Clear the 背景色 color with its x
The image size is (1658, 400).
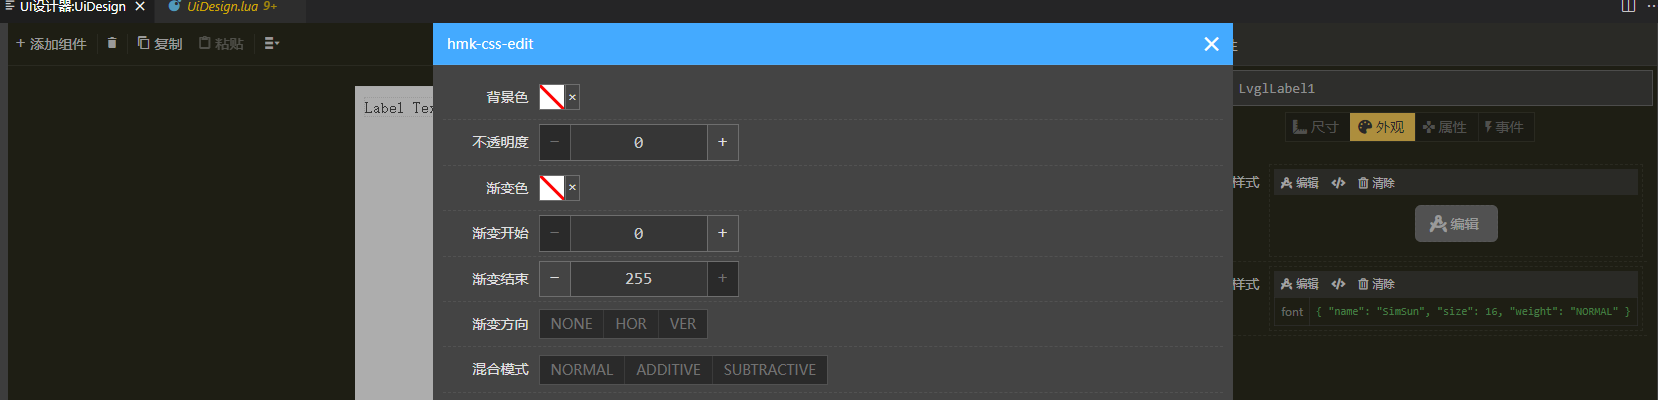point(572,97)
